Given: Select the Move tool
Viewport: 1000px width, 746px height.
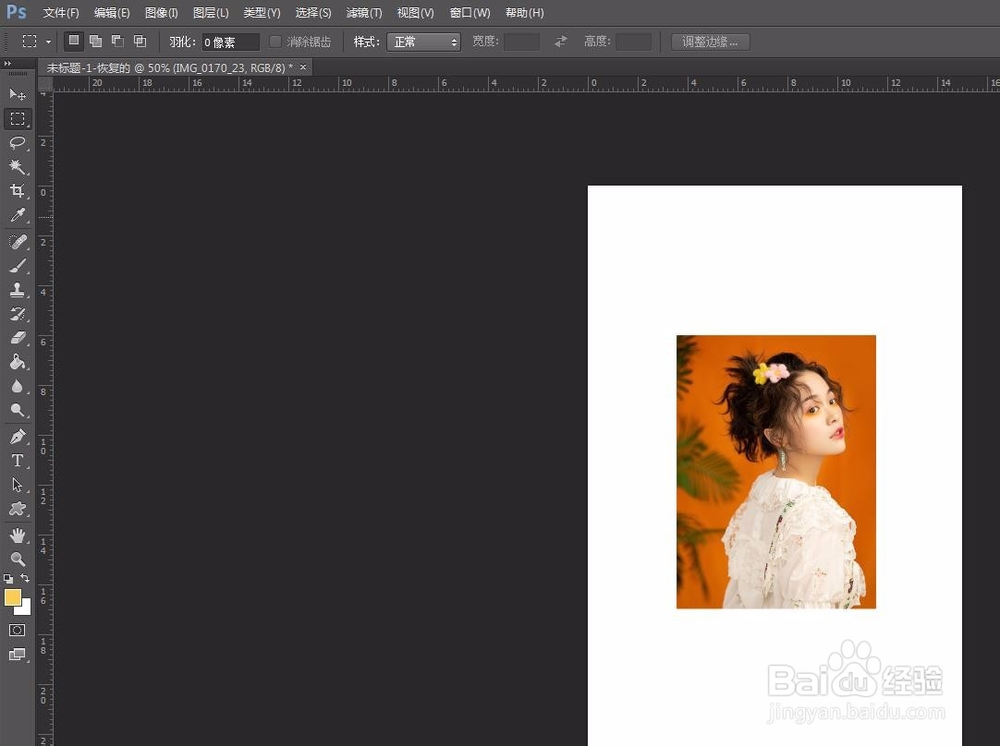Looking at the screenshot, I should click(x=17, y=95).
